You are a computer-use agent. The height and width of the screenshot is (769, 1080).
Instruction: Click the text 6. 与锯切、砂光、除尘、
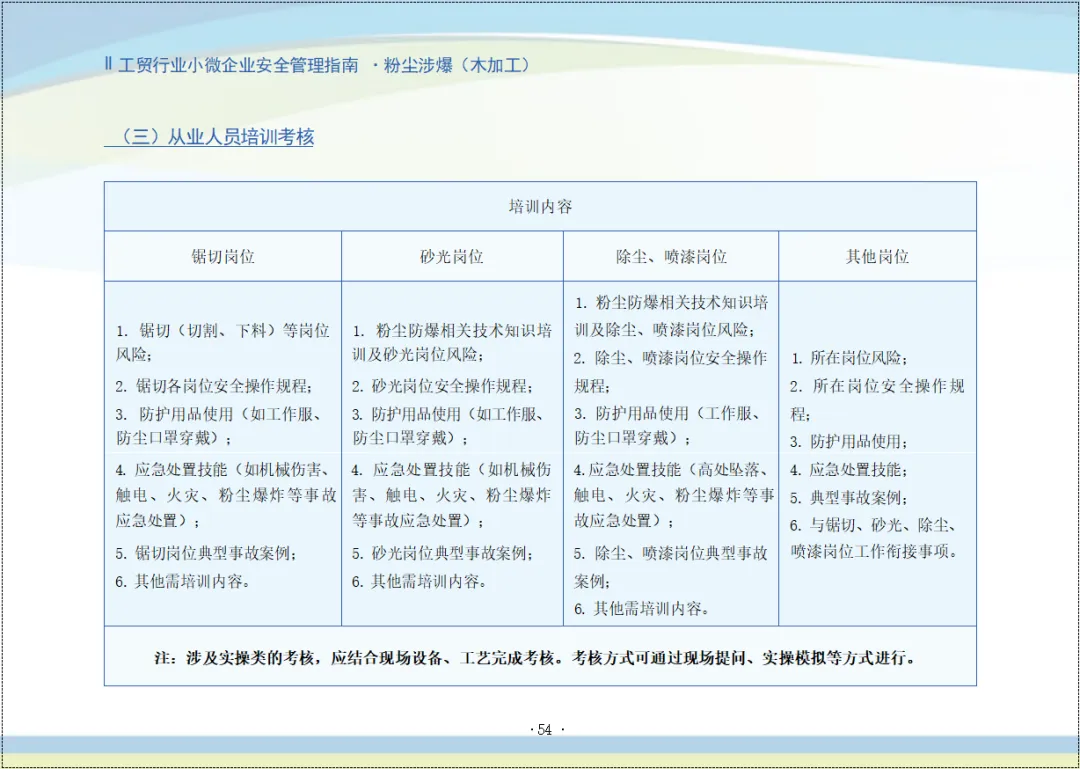(872, 526)
